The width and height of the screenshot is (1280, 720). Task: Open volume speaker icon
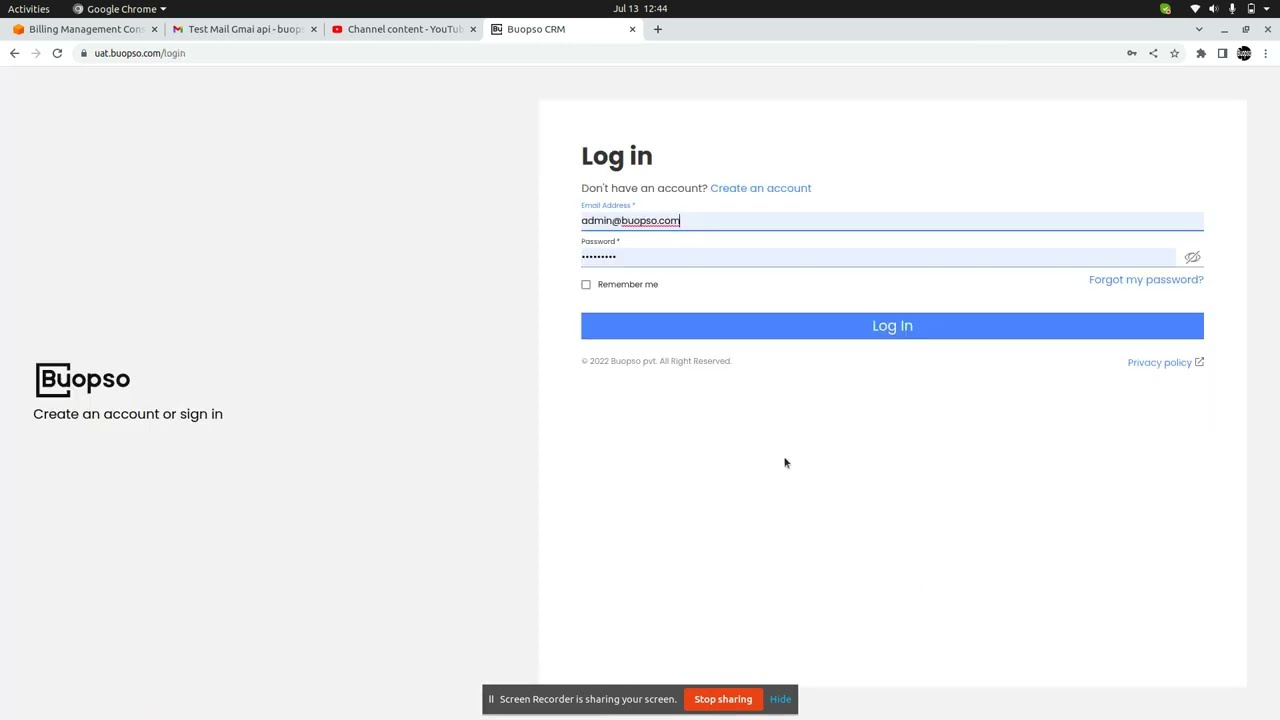[1214, 9]
